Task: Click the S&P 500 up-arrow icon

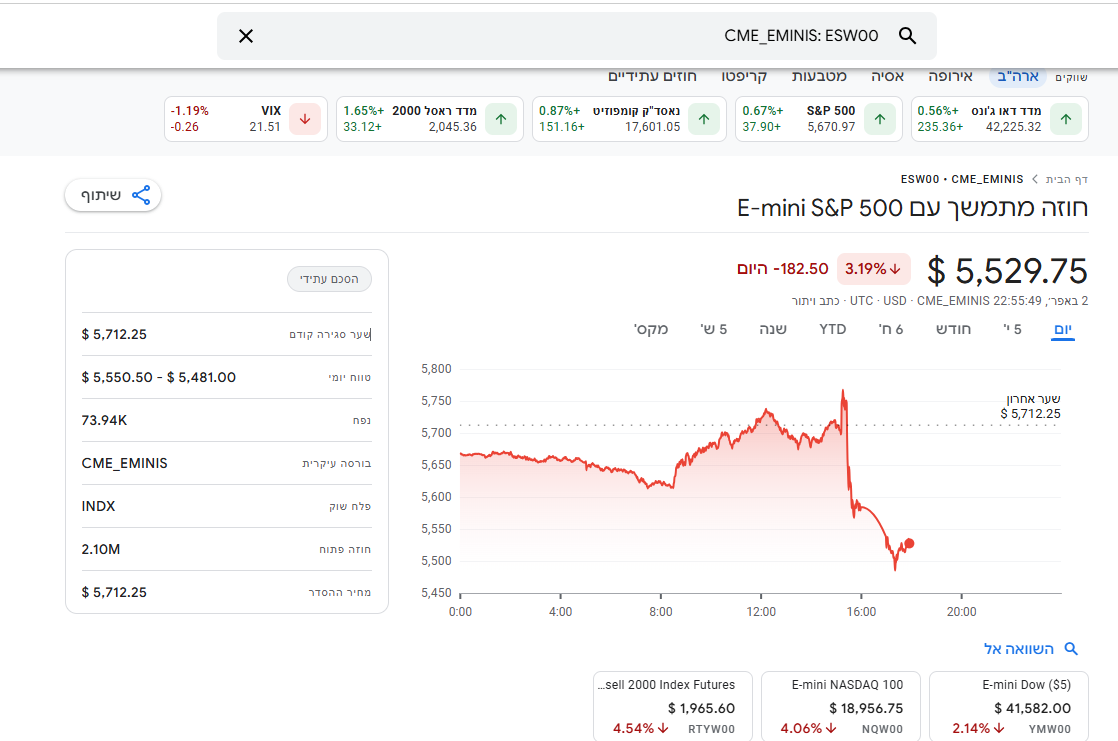Action: pos(880,119)
